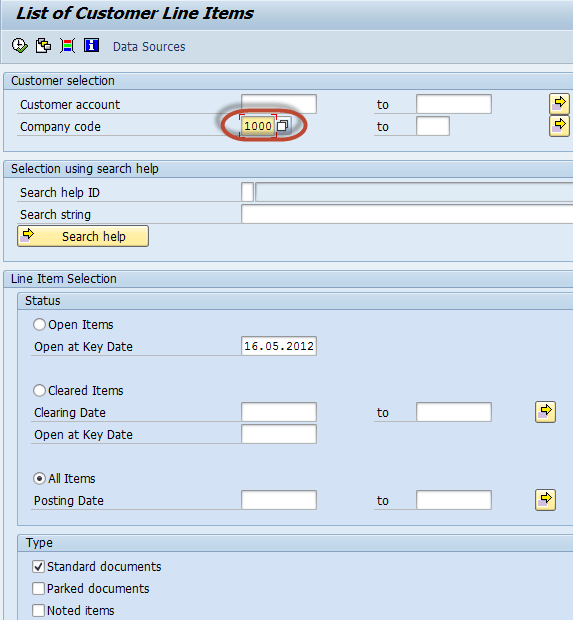Enable the Parked documents checkbox
The image size is (573, 620).
[38, 588]
